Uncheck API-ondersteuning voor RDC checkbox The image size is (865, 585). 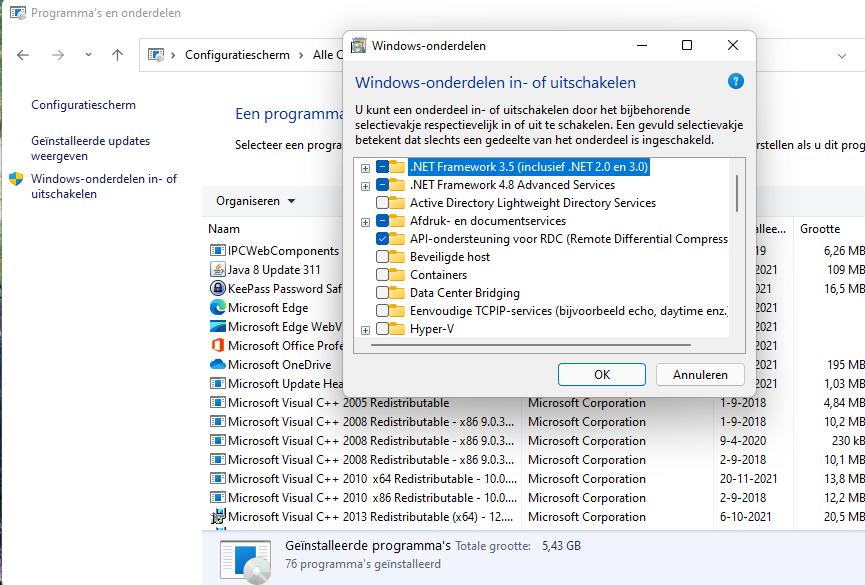382,239
